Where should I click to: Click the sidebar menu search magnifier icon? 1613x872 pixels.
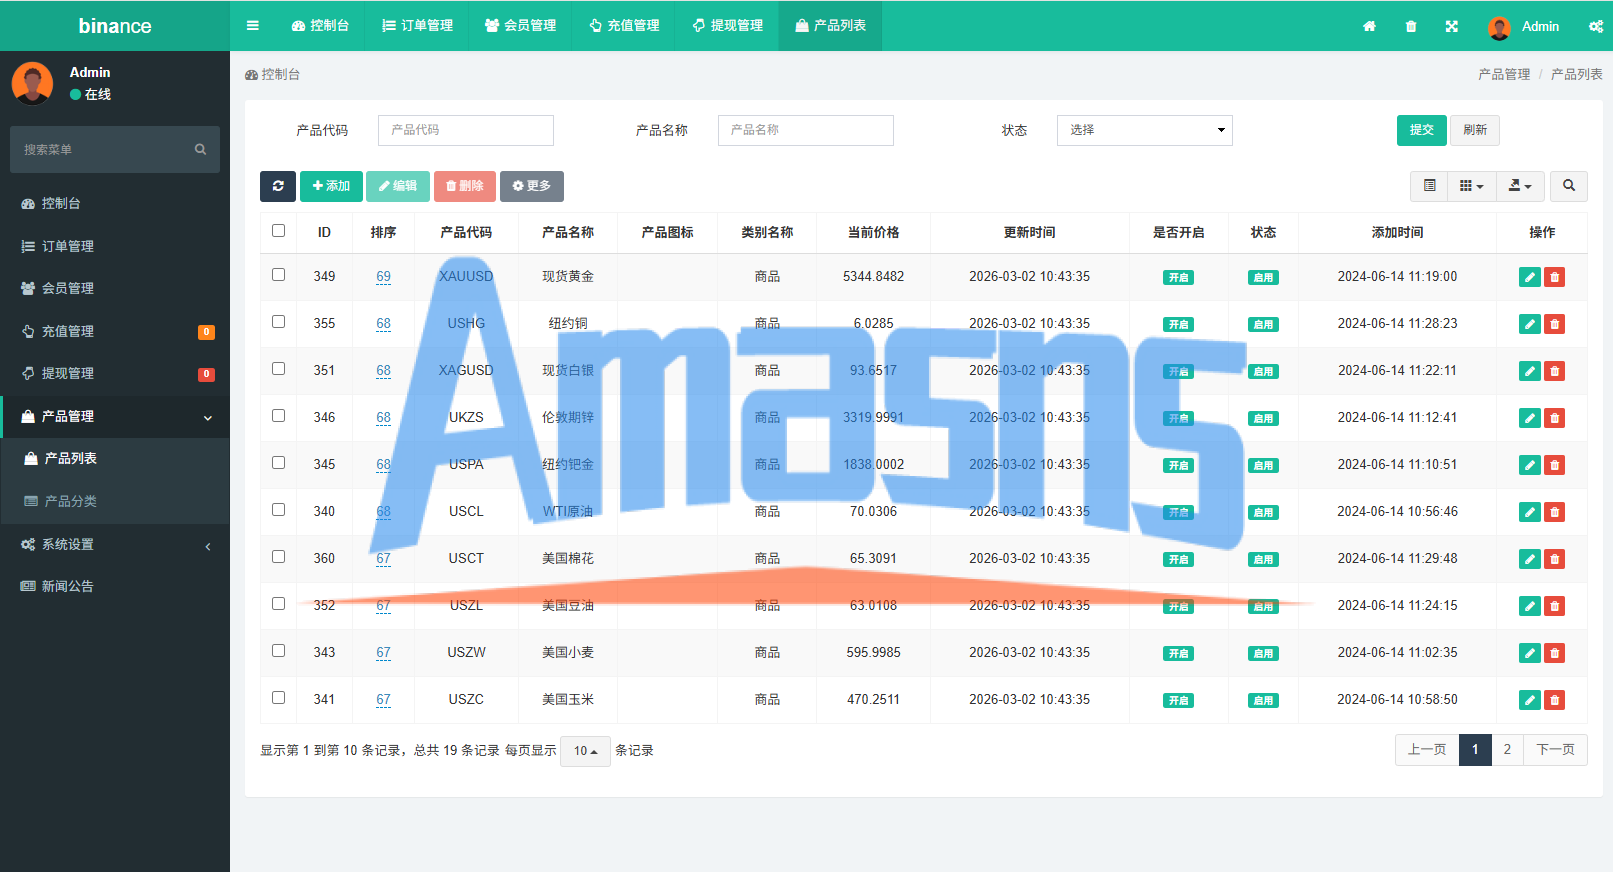click(x=200, y=149)
